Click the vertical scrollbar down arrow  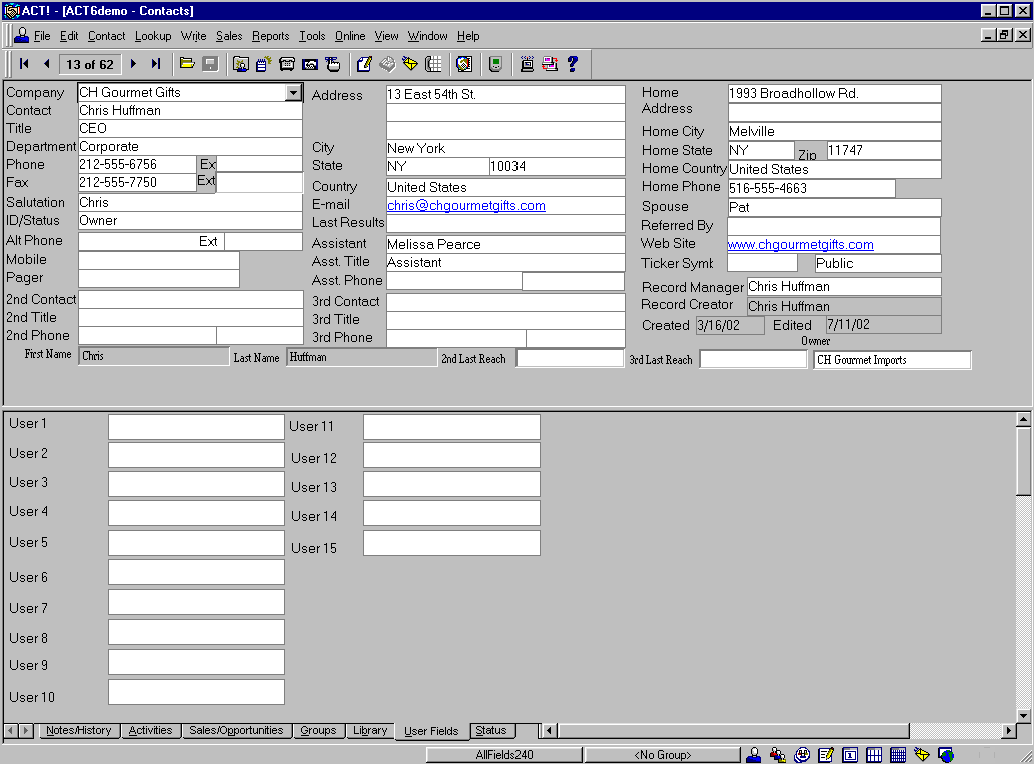pyautogui.click(x=1023, y=715)
